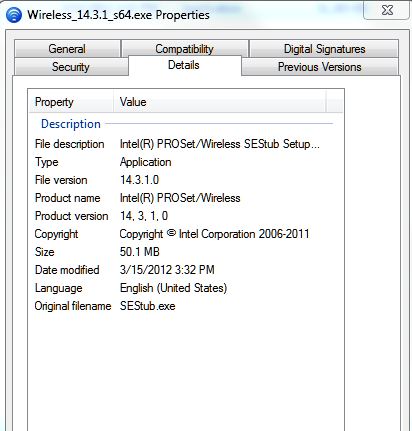This screenshot has width=412, height=431.
Task: Select the SEStub.exe value
Action: pyautogui.click(x=147, y=306)
